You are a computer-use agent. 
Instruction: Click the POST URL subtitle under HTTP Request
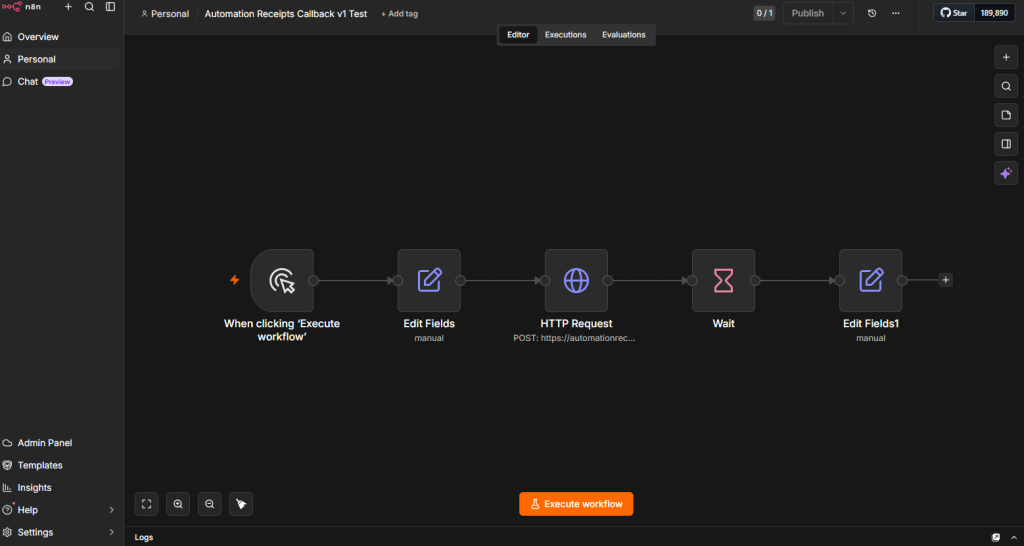[x=574, y=338]
